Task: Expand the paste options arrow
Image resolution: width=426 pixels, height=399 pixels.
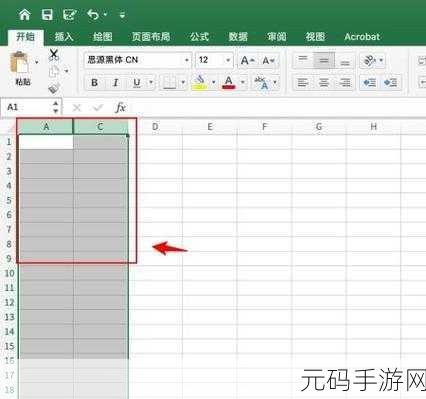Action: [37, 62]
